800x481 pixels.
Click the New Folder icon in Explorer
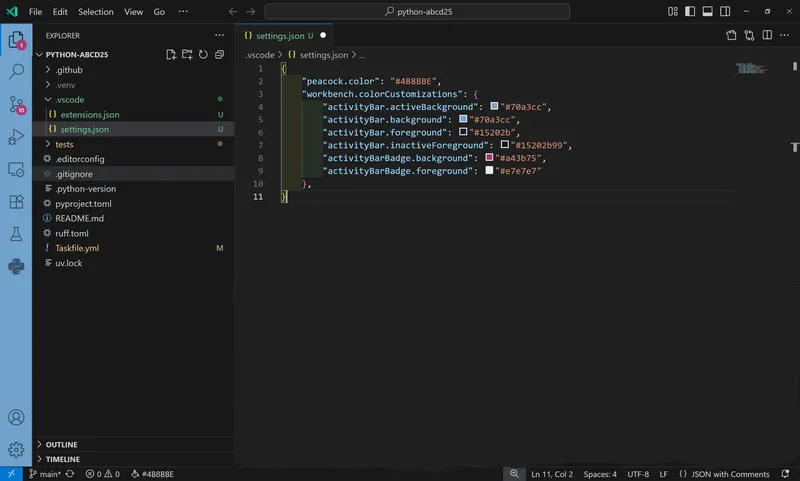187,55
